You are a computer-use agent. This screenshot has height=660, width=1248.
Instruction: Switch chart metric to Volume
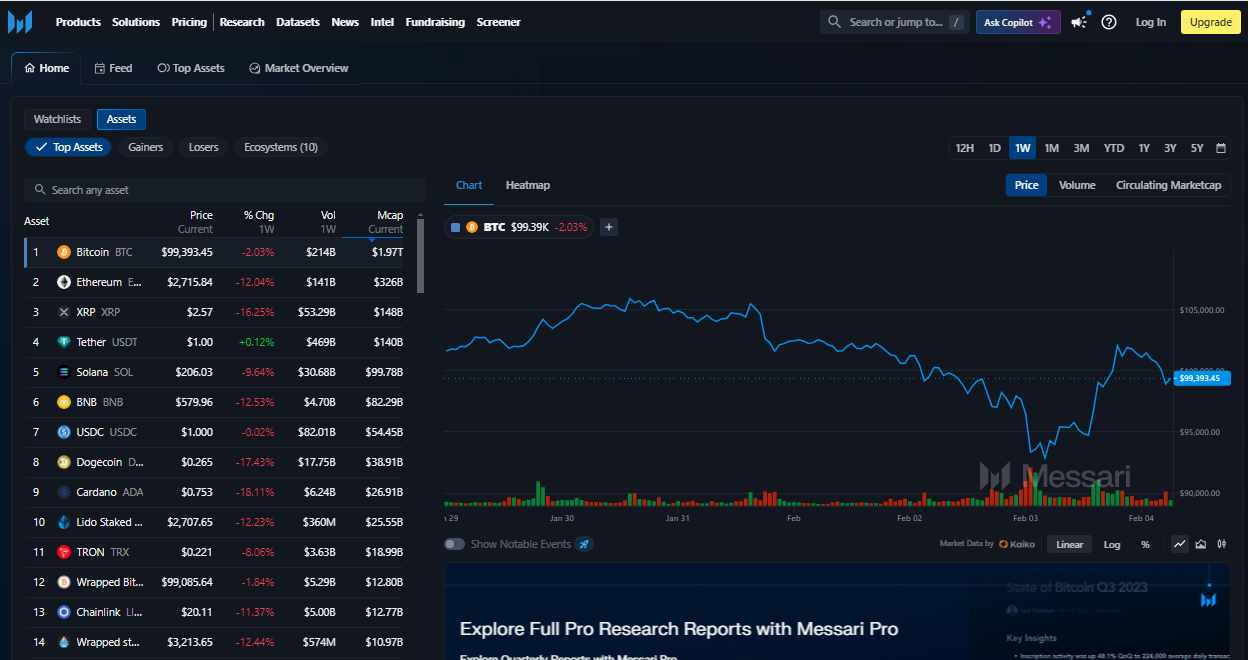tap(1077, 185)
